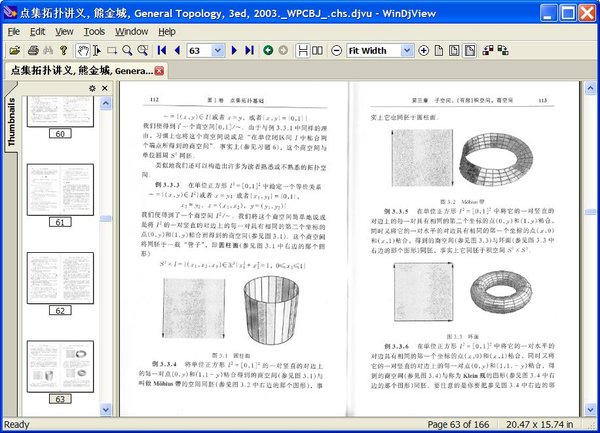Click the Möbius band figure on page 113
The height and width of the screenshot is (433, 600).
coord(496,159)
